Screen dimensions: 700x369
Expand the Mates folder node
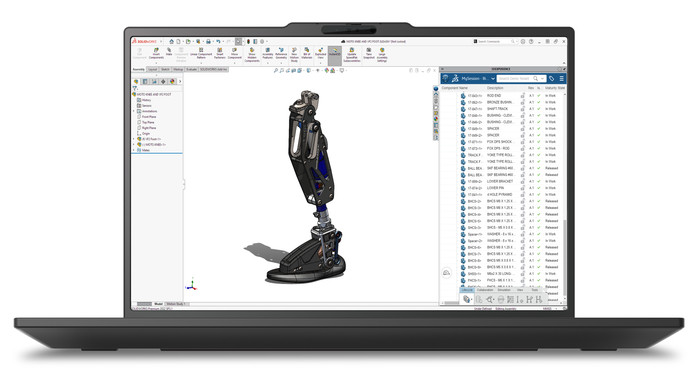pyautogui.click(x=133, y=150)
